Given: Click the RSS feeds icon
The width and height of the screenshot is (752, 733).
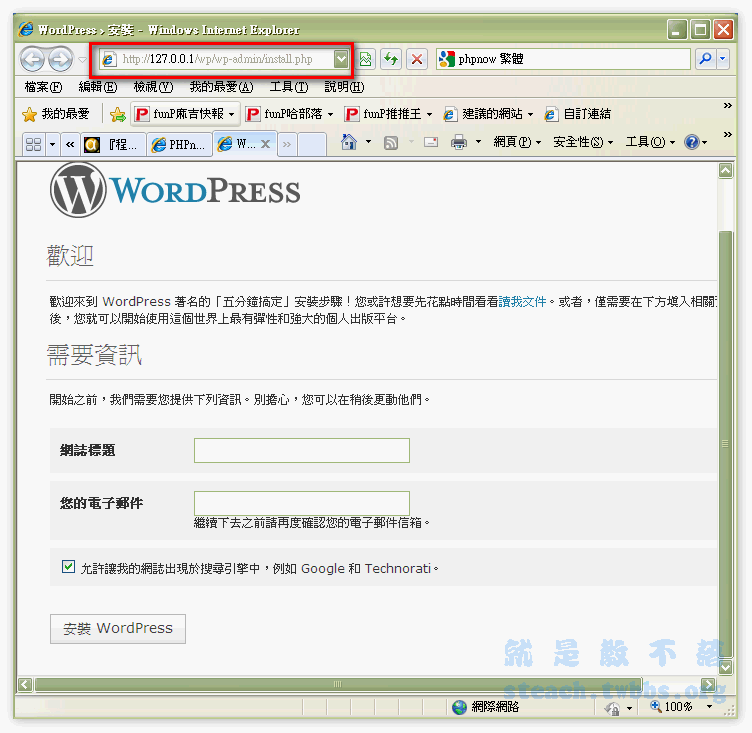Looking at the screenshot, I should [x=391, y=142].
